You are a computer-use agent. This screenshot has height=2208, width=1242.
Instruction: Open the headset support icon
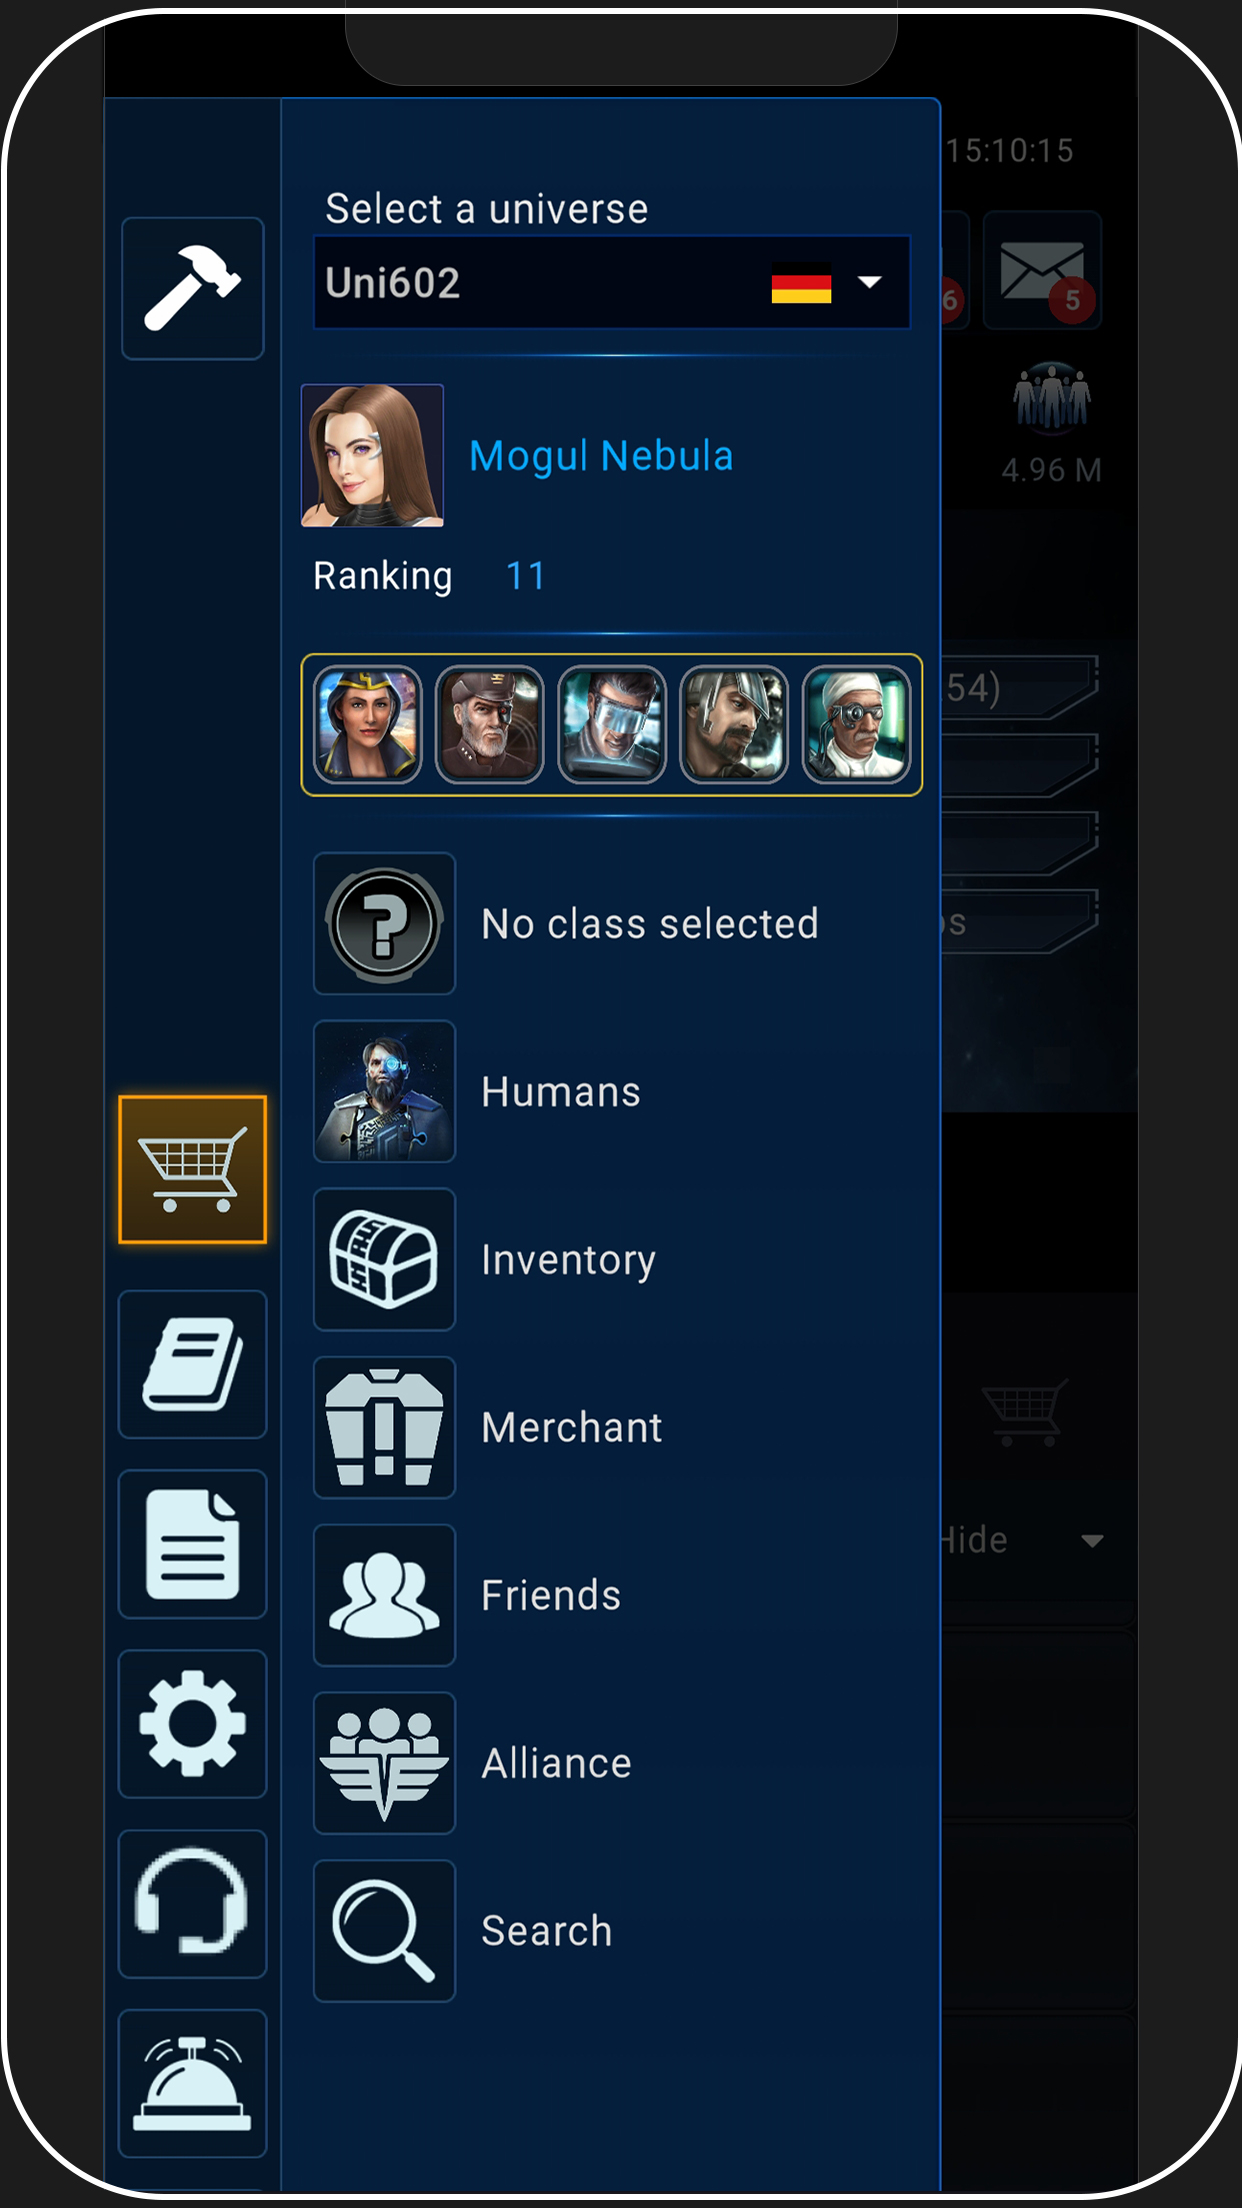192,1904
